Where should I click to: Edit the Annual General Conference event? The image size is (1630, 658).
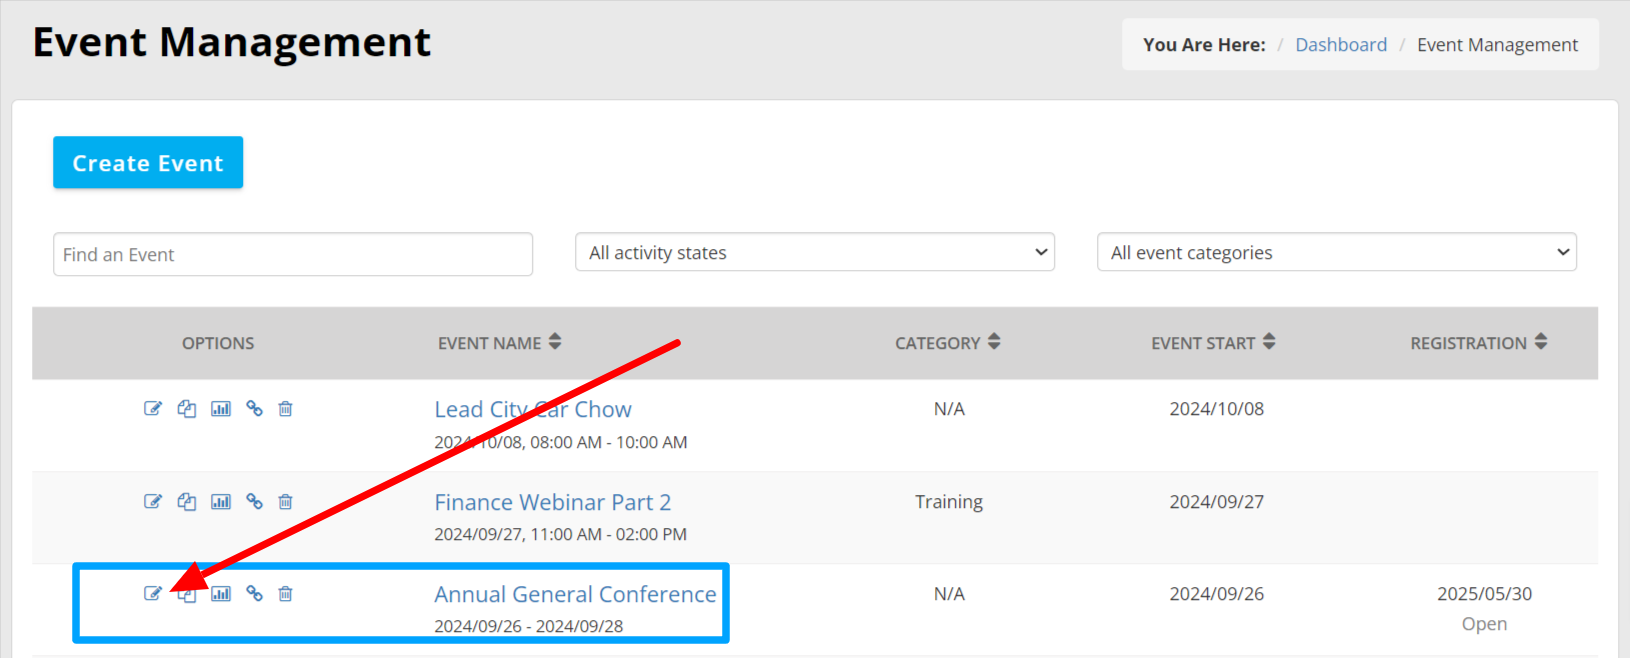[152, 594]
